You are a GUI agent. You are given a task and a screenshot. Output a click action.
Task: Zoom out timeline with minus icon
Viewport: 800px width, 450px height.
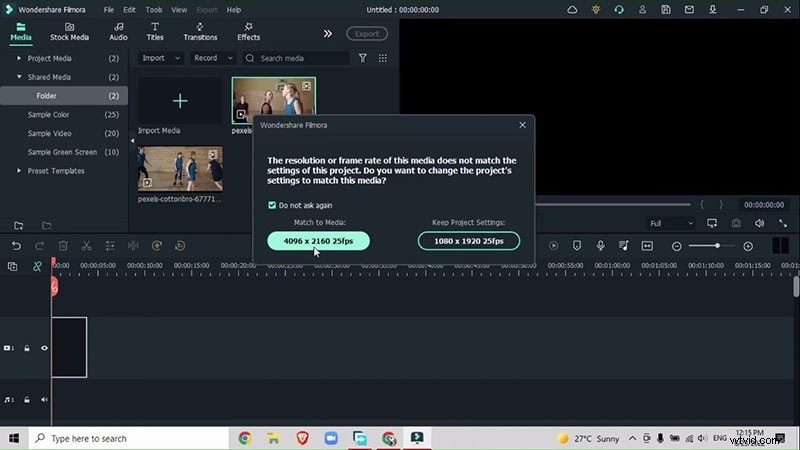pyautogui.click(x=677, y=246)
